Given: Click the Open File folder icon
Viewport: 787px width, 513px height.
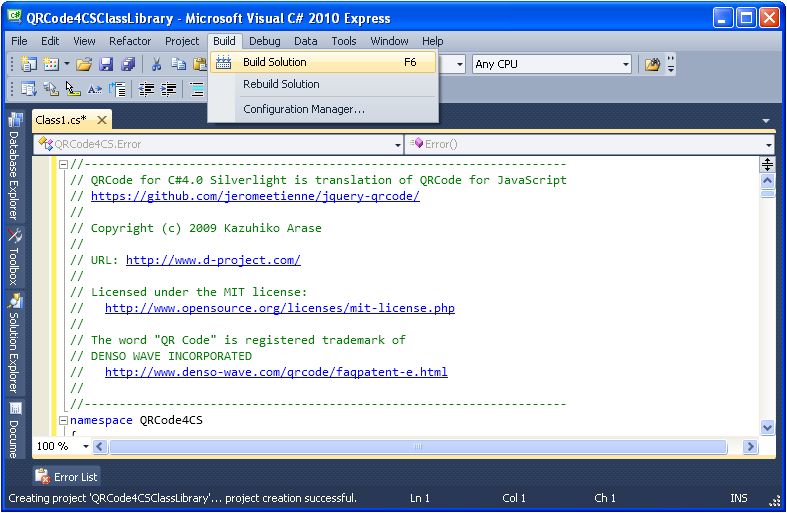Looking at the screenshot, I should point(84,64).
